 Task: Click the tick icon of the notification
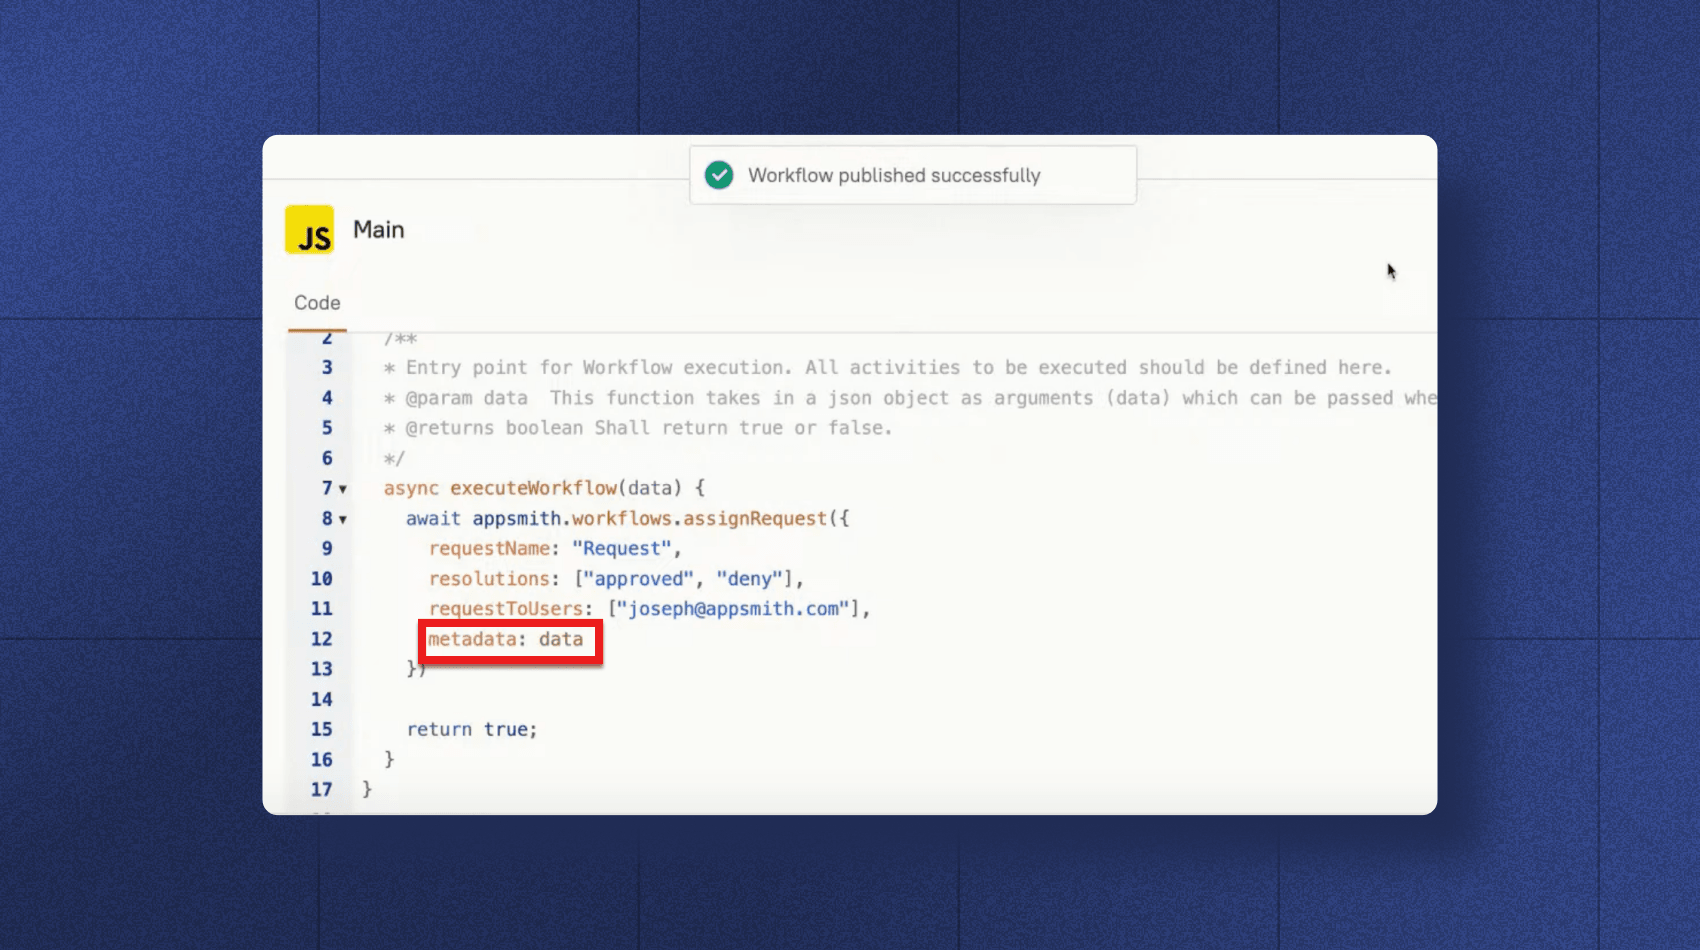point(719,175)
